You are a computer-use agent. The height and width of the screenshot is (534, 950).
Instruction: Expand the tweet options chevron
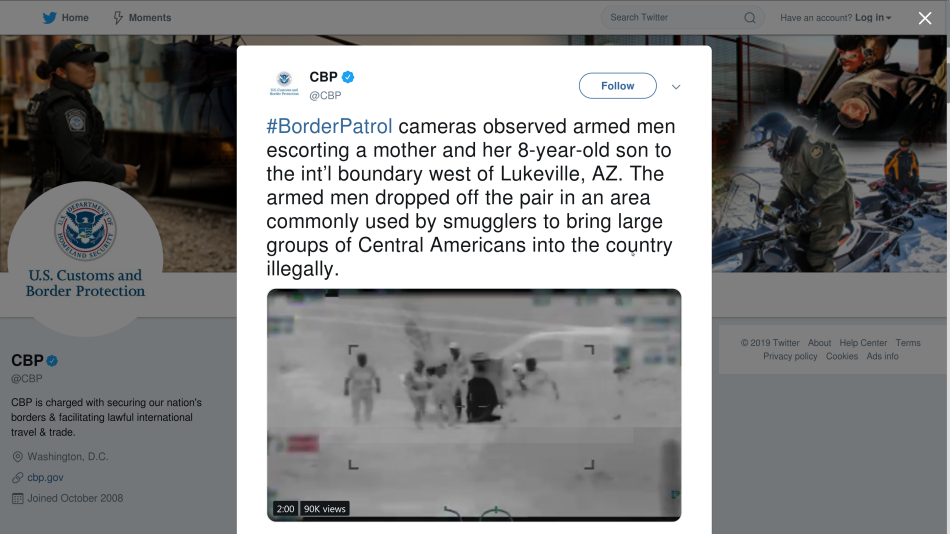point(676,87)
